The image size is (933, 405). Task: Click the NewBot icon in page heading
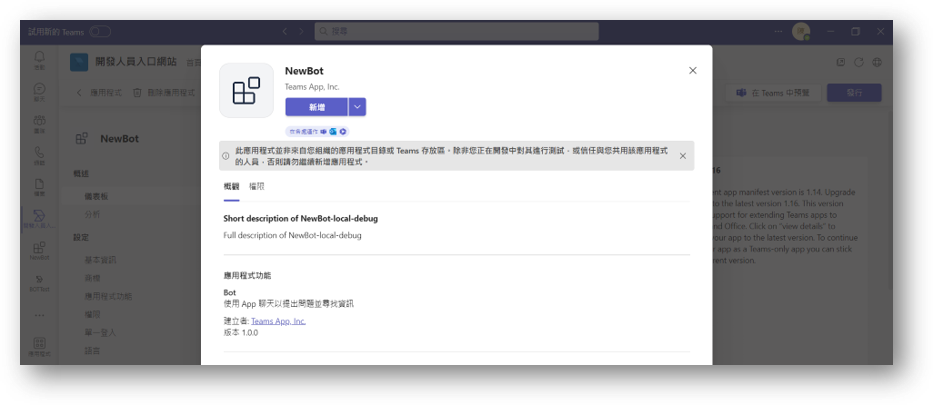click(x=82, y=139)
